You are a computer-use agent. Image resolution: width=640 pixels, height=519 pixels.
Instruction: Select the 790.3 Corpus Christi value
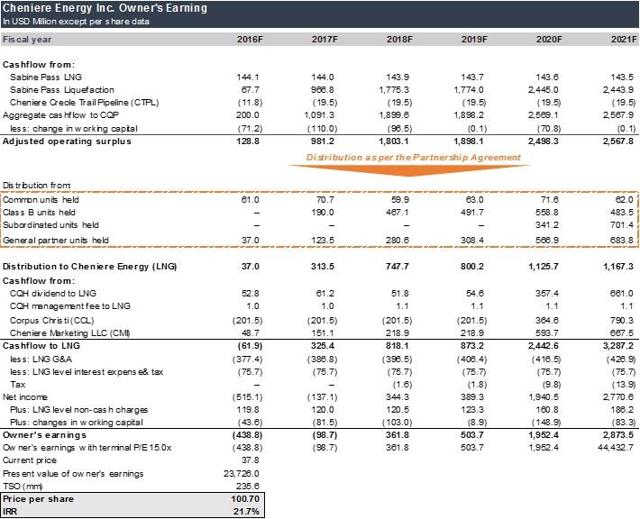coord(622,321)
